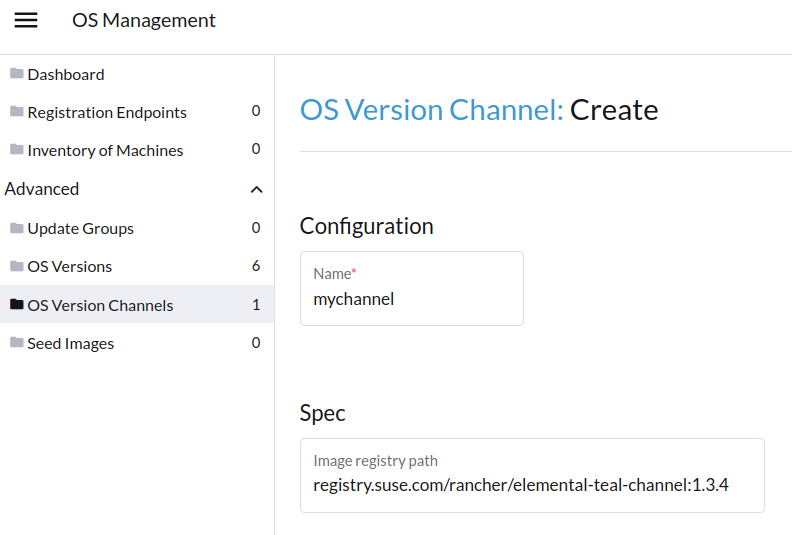Go to Dashboard via its text label

(66, 74)
